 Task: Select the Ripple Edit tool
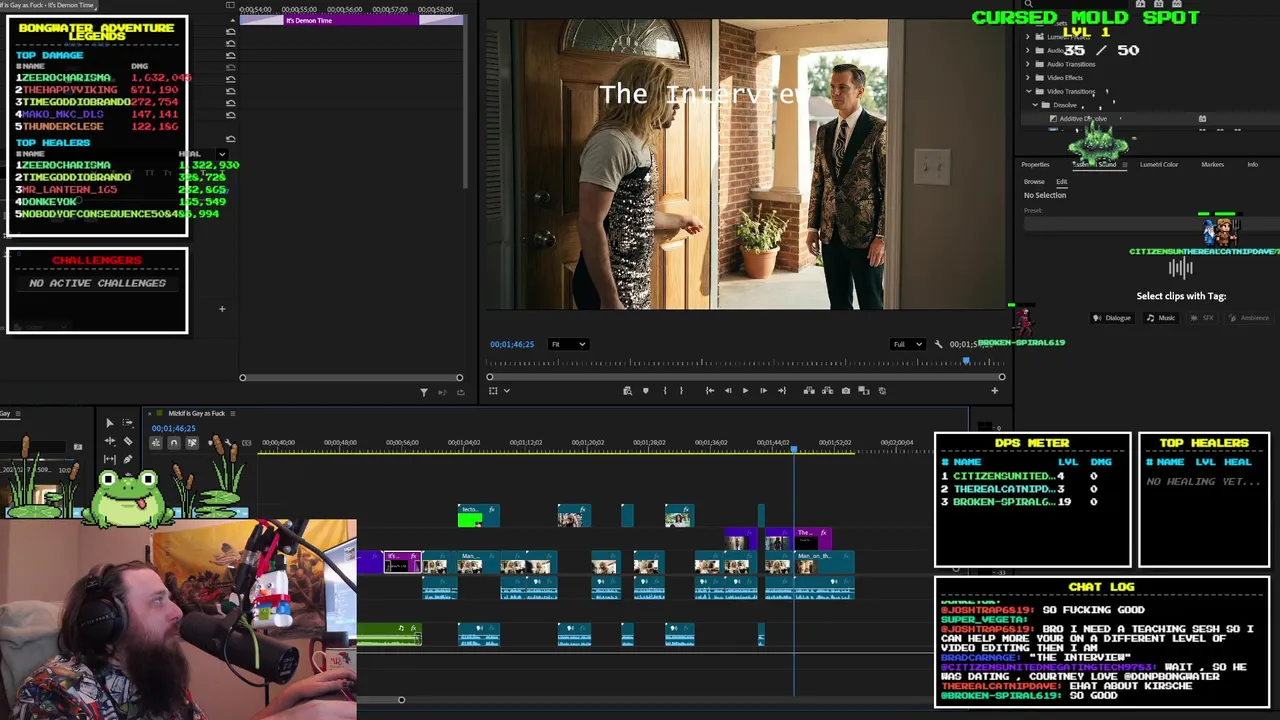[x=109, y=441]
